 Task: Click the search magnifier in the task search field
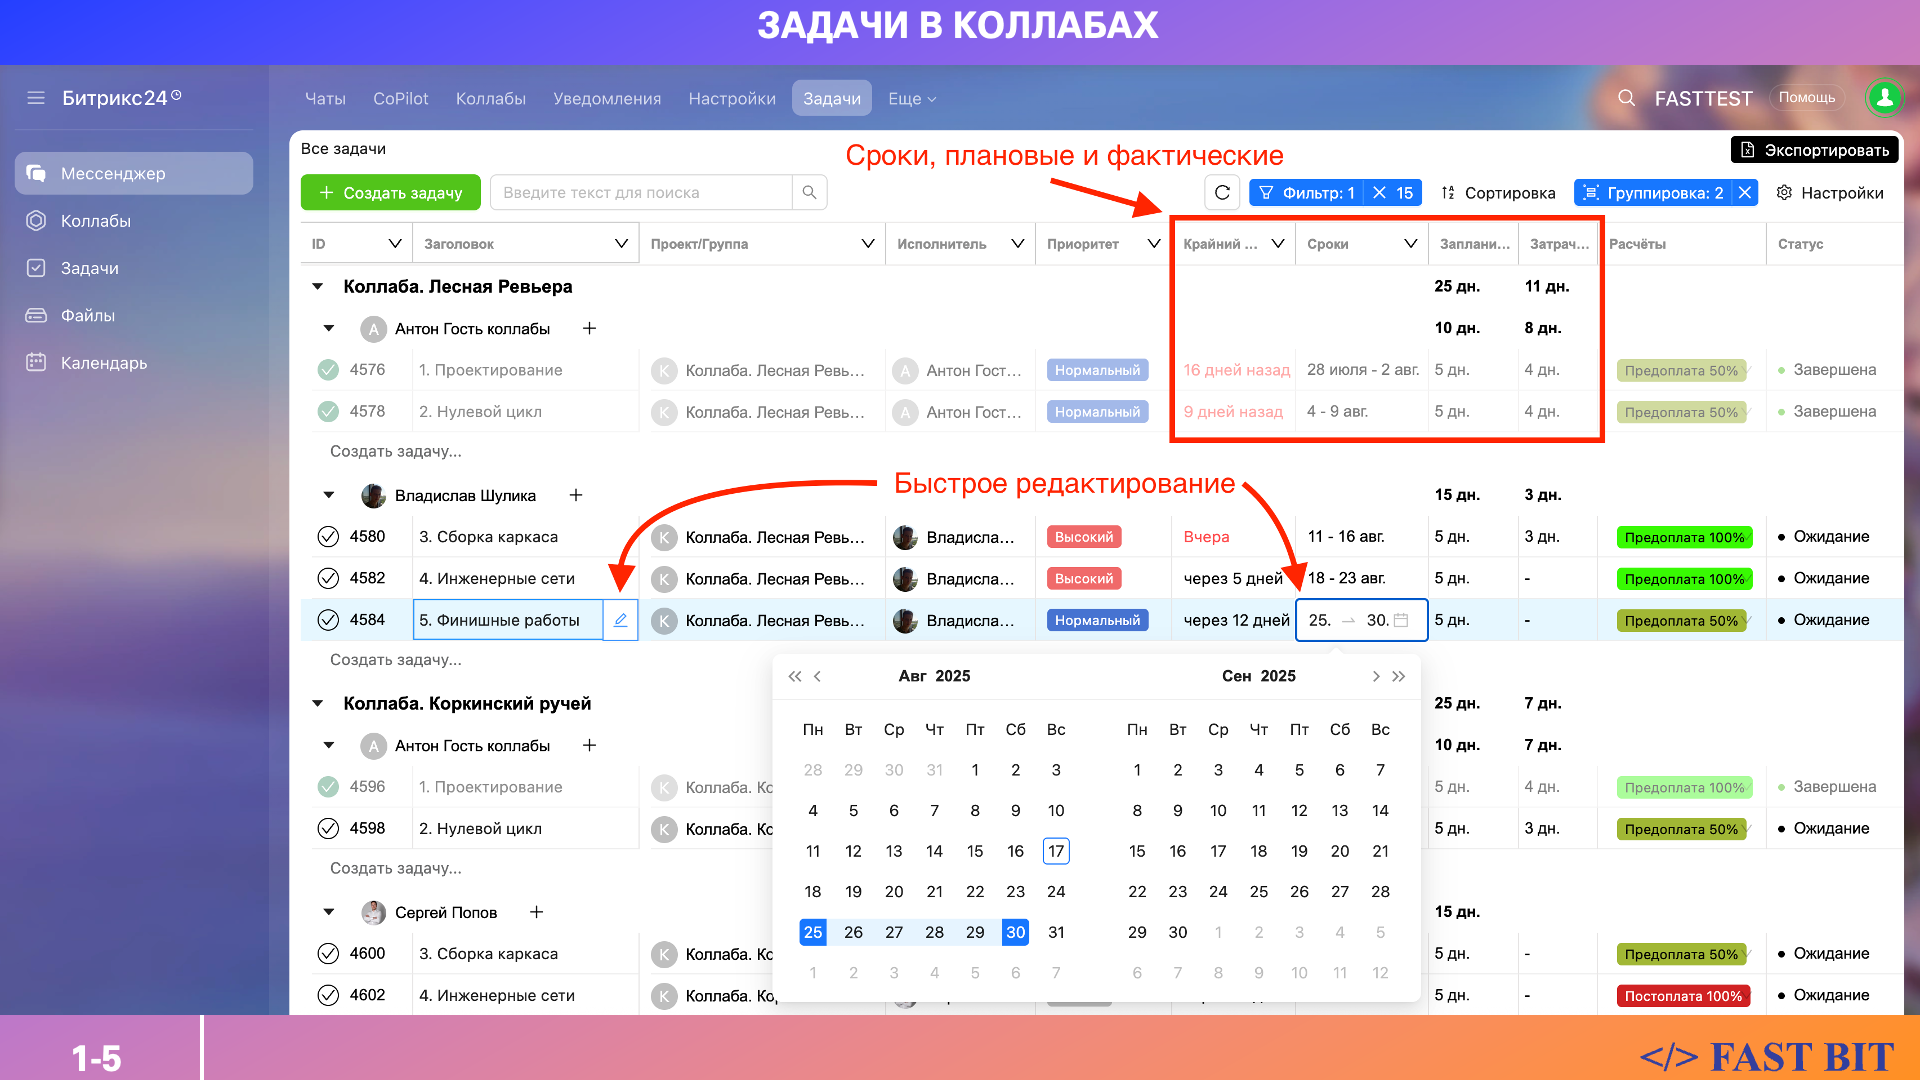click(809, 192)
